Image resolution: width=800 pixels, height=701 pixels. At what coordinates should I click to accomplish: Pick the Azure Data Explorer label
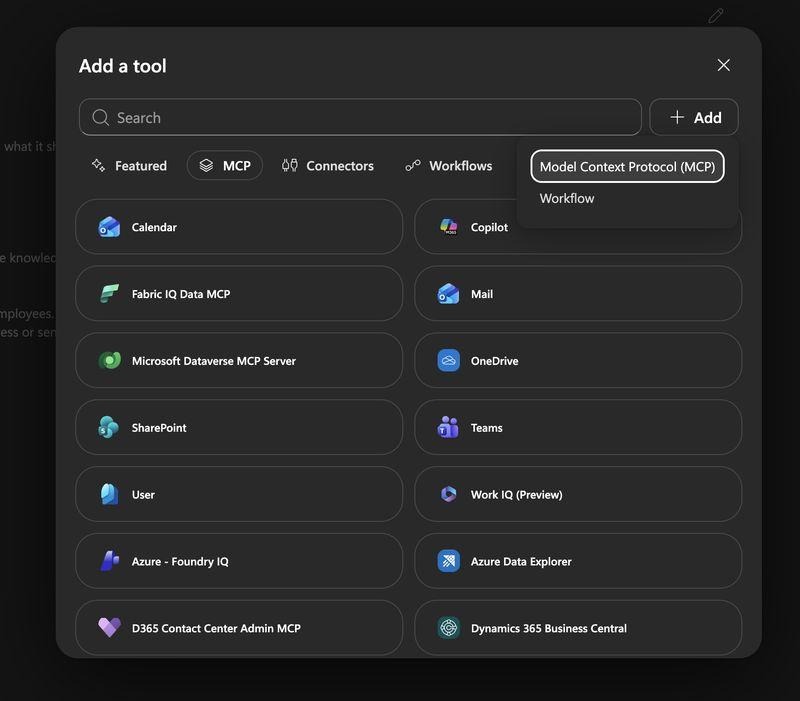[x=521, y=561]
